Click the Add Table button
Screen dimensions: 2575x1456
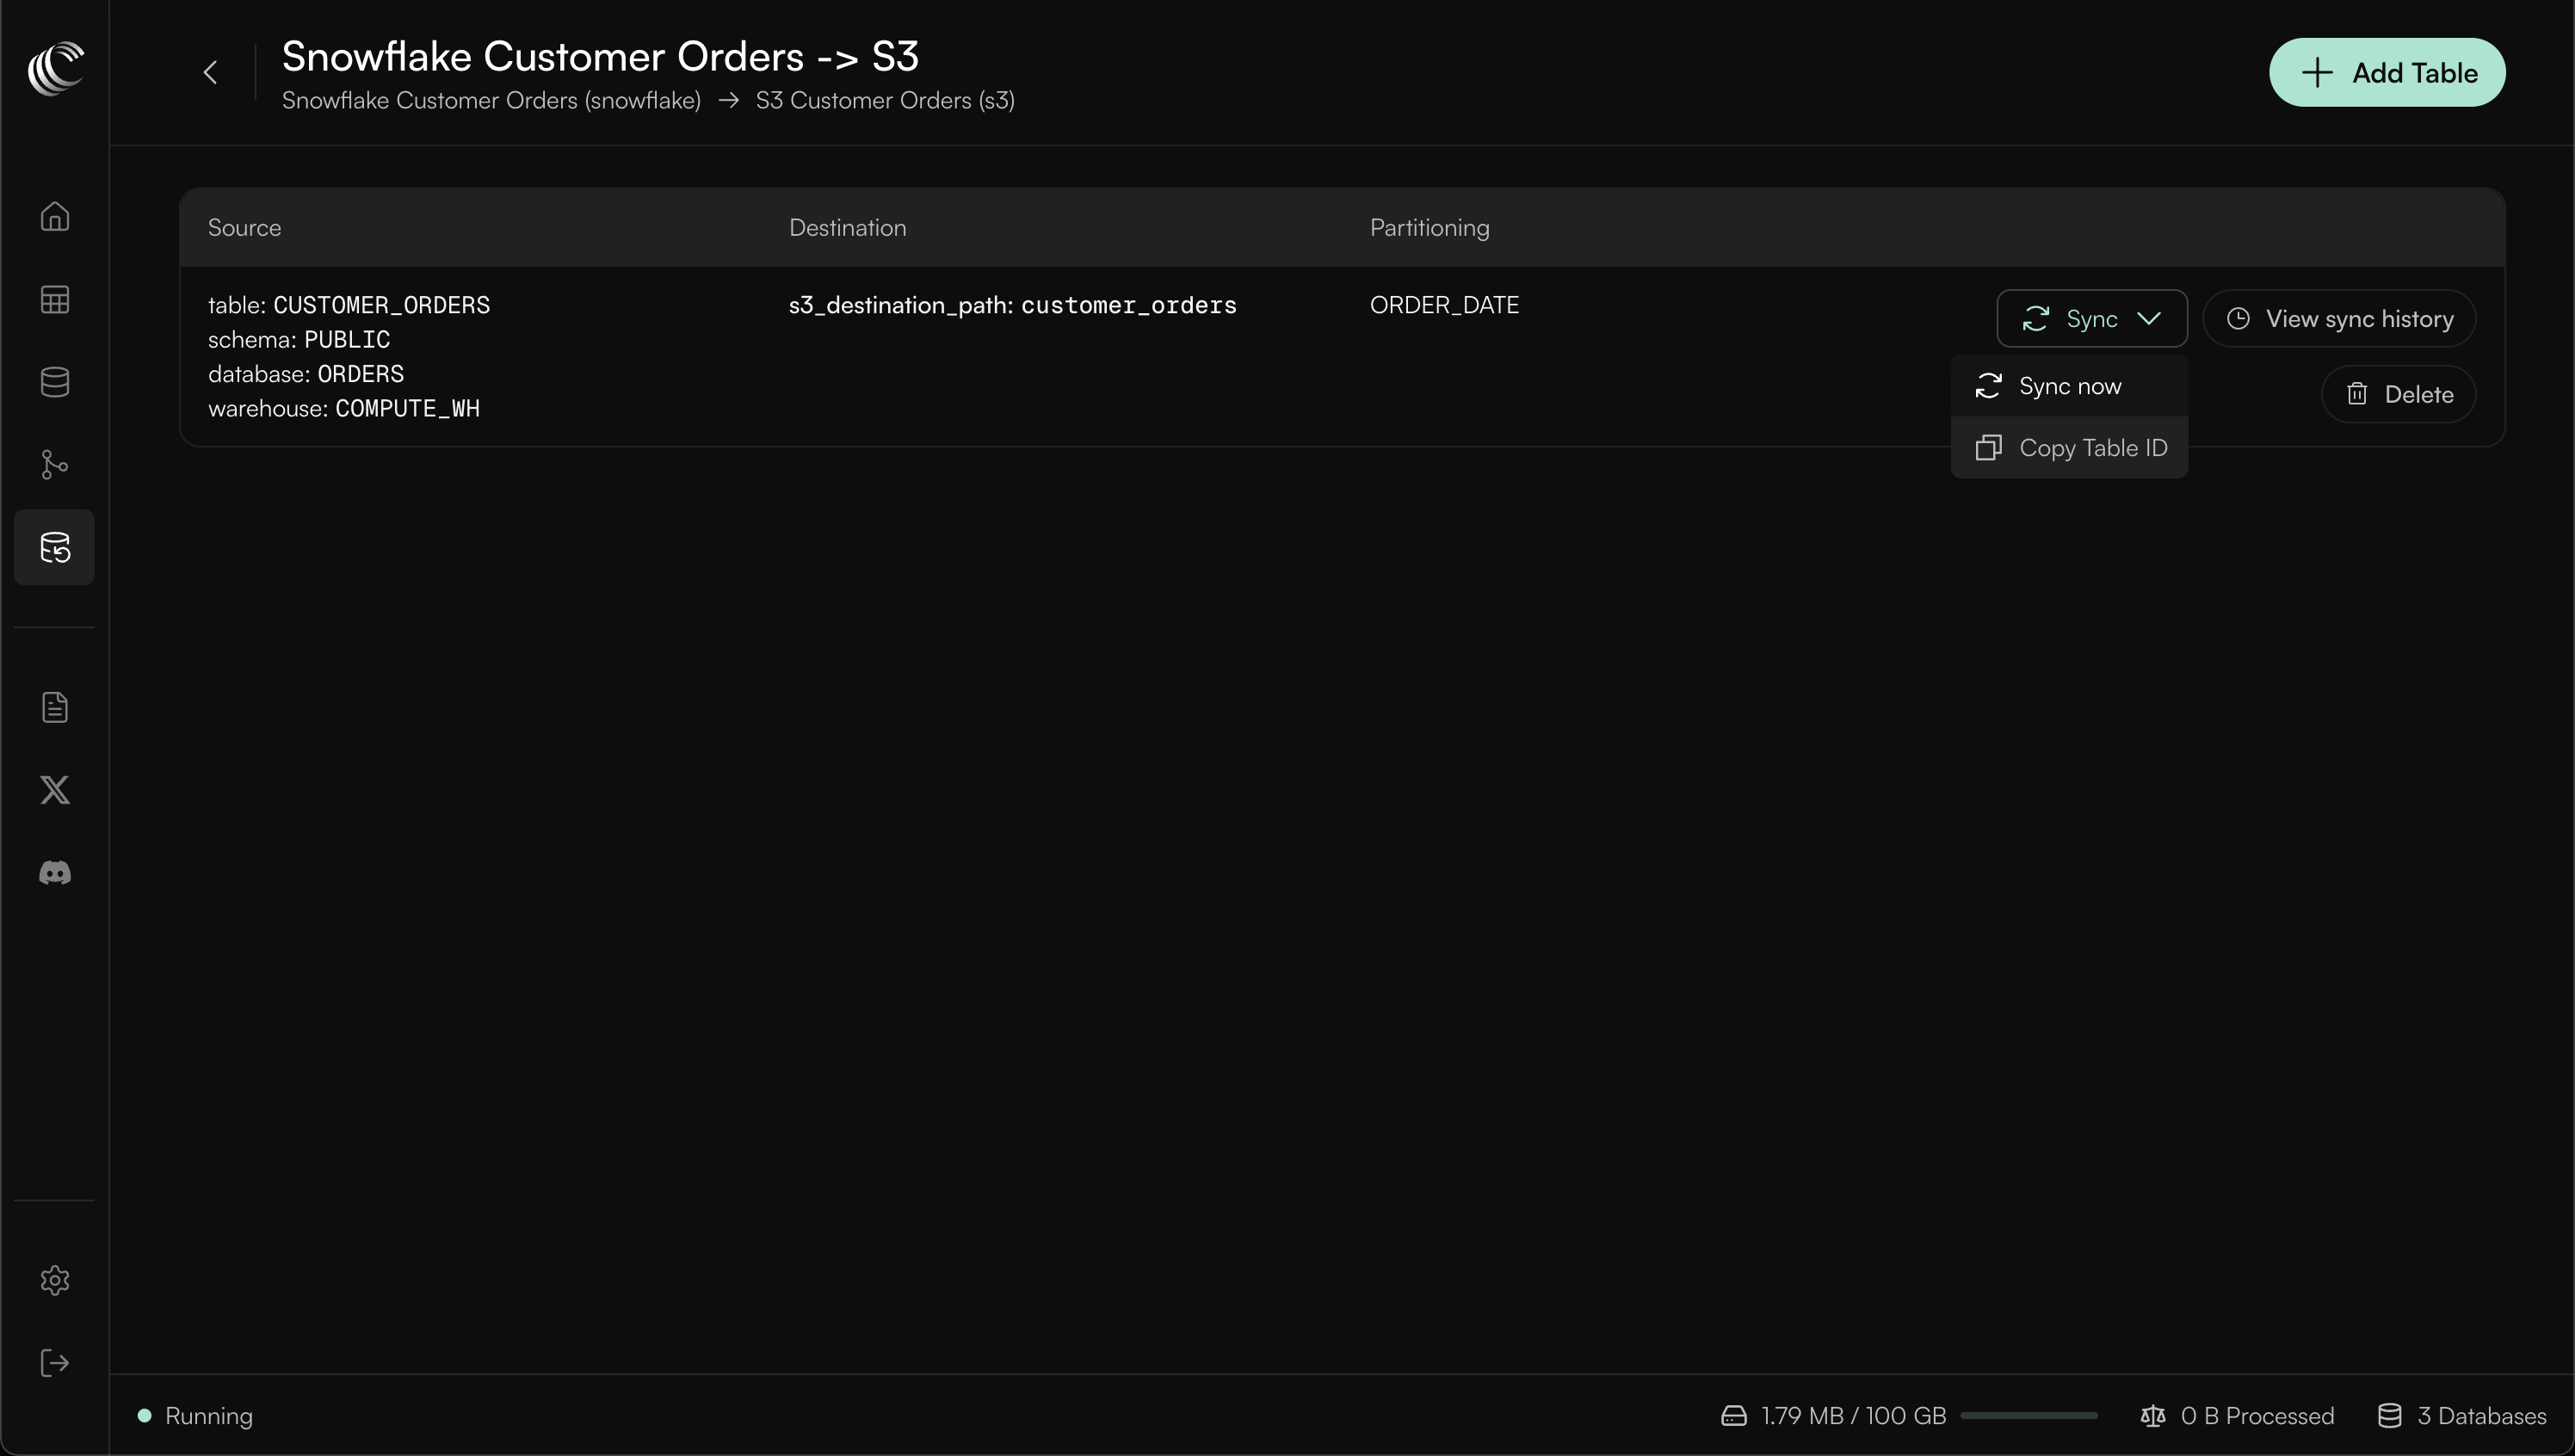click(x=2387, y=72)
